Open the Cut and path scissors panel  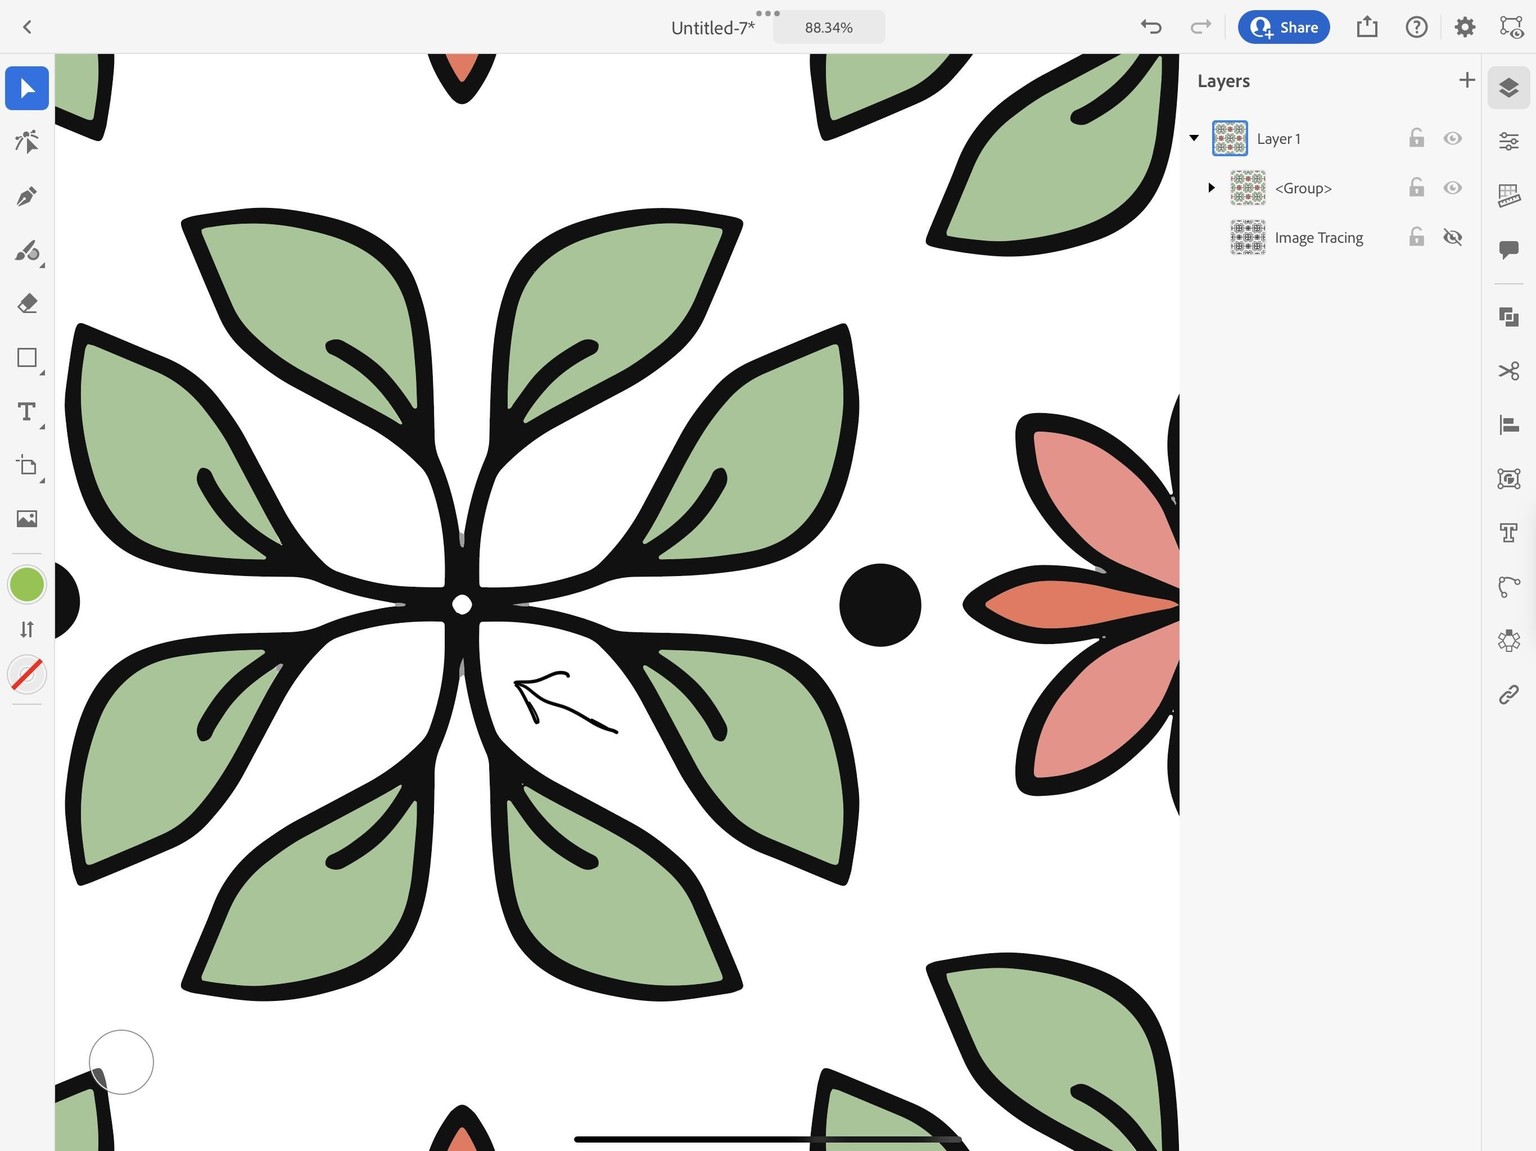pos(1509,371)
